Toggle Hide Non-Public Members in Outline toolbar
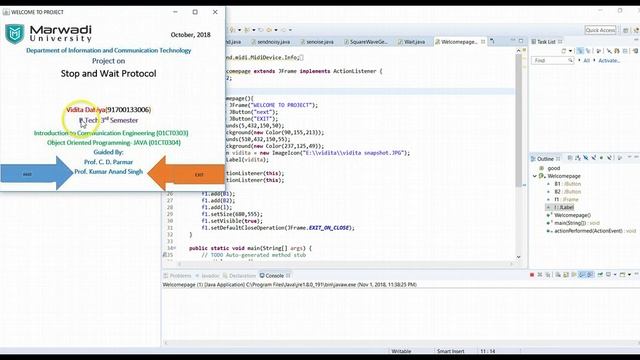Viewport: 640px width, 360px height. pos(601,158)
